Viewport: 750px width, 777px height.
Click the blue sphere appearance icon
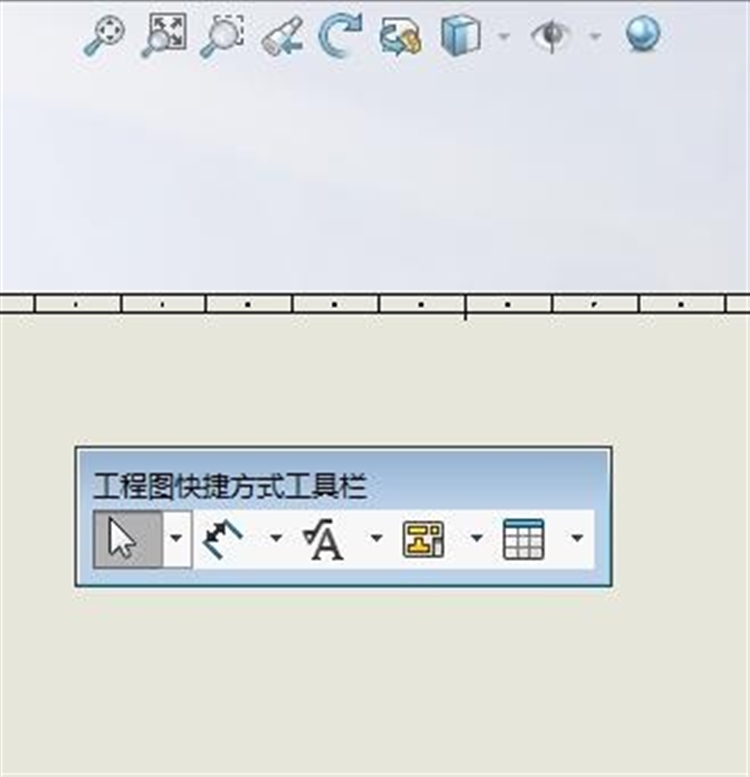643,34
